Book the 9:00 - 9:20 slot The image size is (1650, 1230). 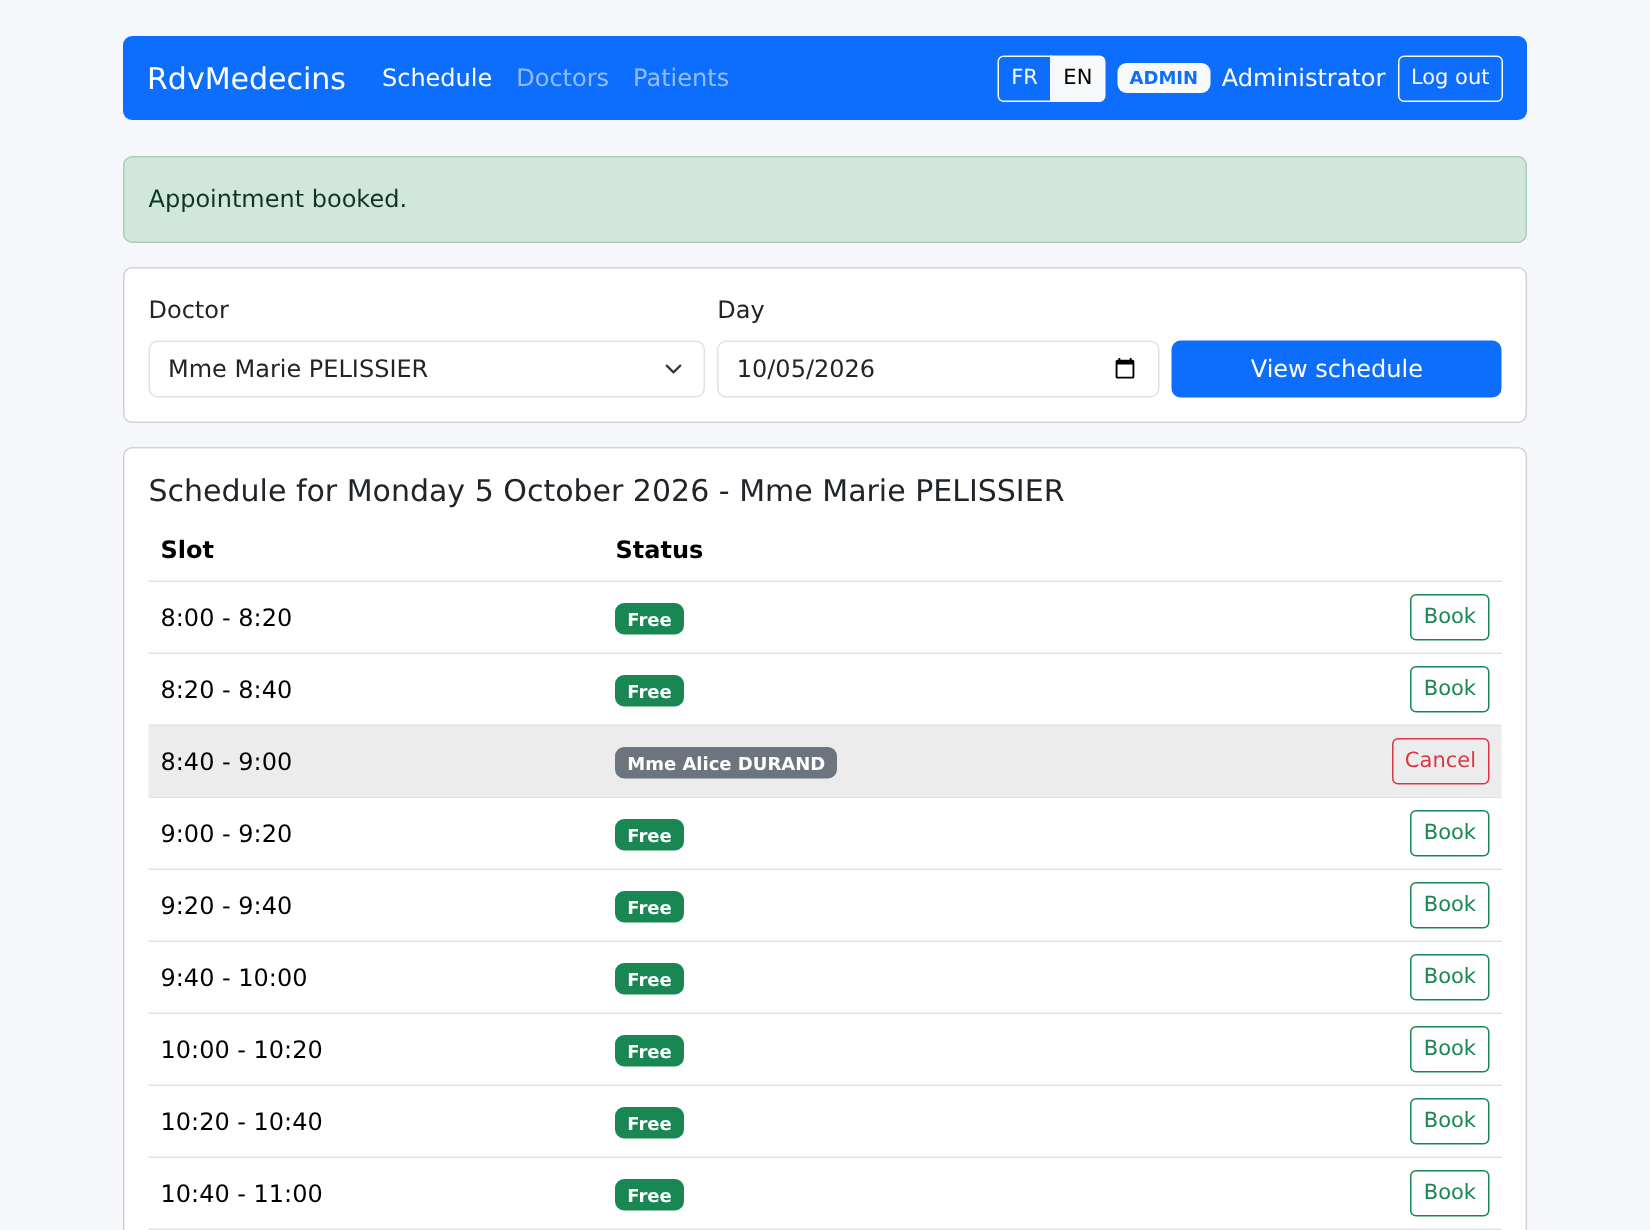pyautogui.click(x=1449, y=833)
